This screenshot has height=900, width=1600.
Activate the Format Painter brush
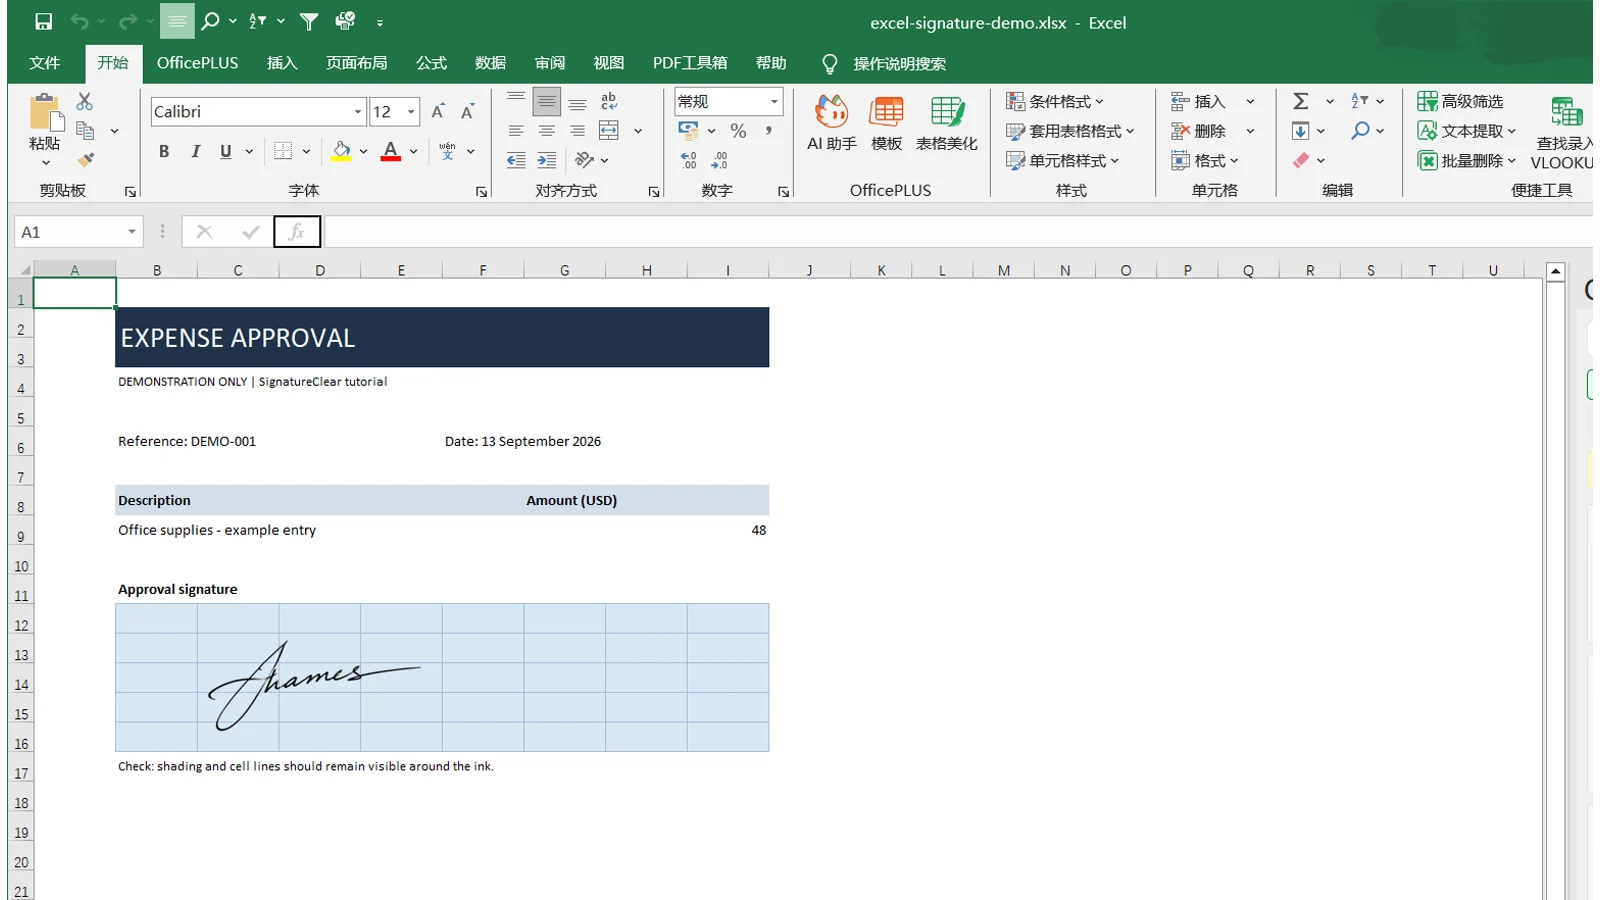(86, 160)
